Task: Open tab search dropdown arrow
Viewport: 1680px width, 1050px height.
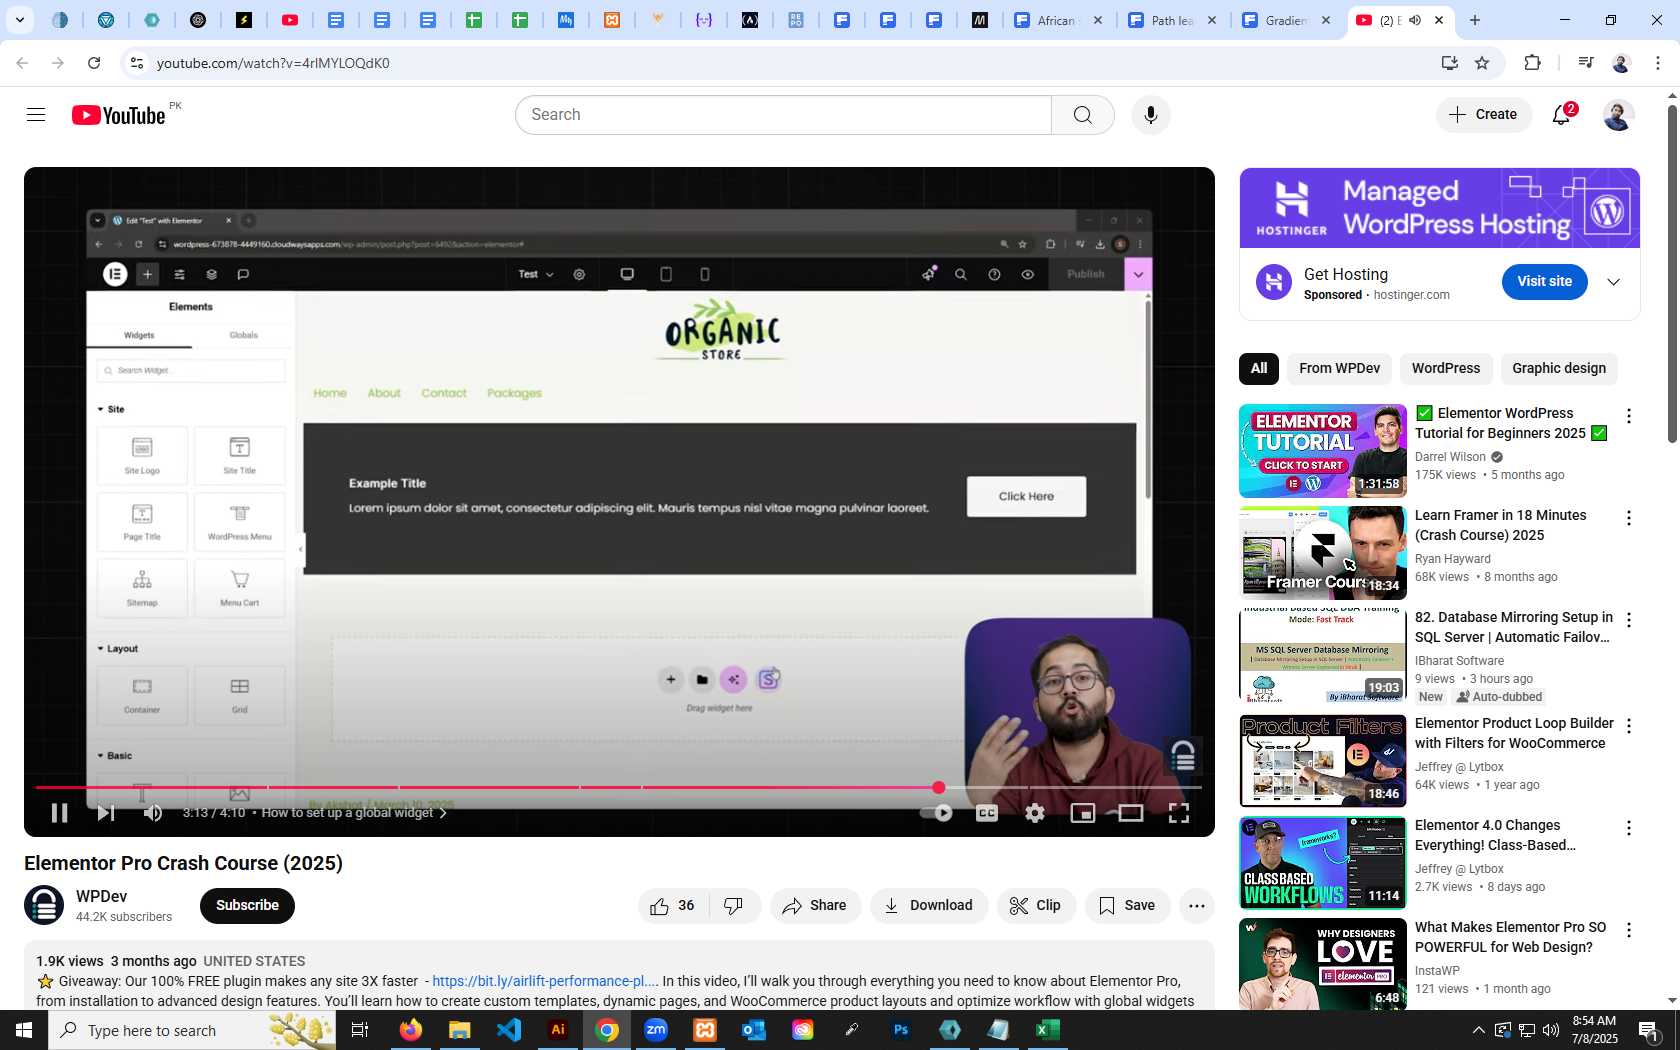Action: 19,20
